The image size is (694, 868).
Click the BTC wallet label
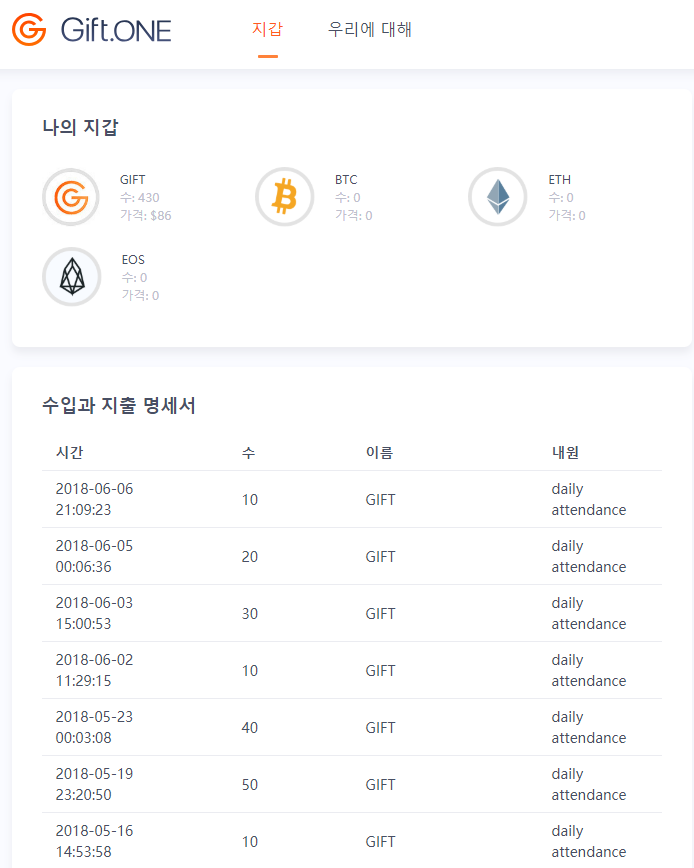coord(346,180)
